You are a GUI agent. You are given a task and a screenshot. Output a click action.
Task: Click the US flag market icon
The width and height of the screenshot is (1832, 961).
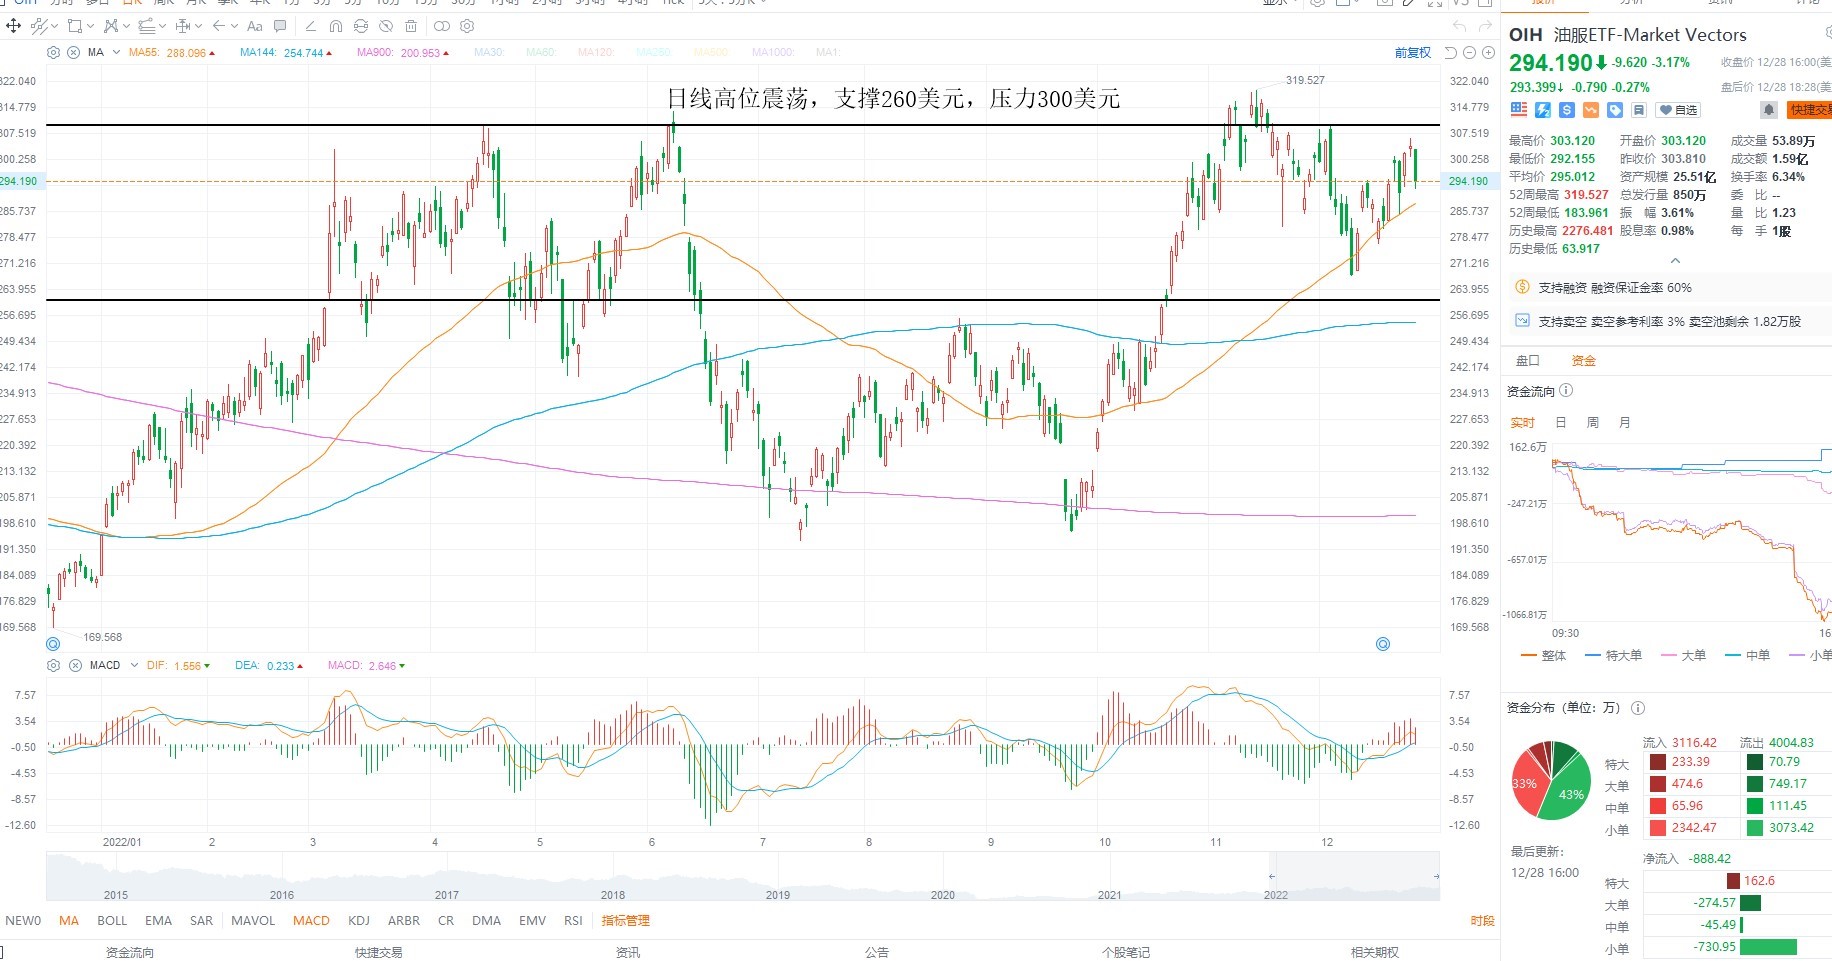pyautogui.click(x=1519, y=109)
